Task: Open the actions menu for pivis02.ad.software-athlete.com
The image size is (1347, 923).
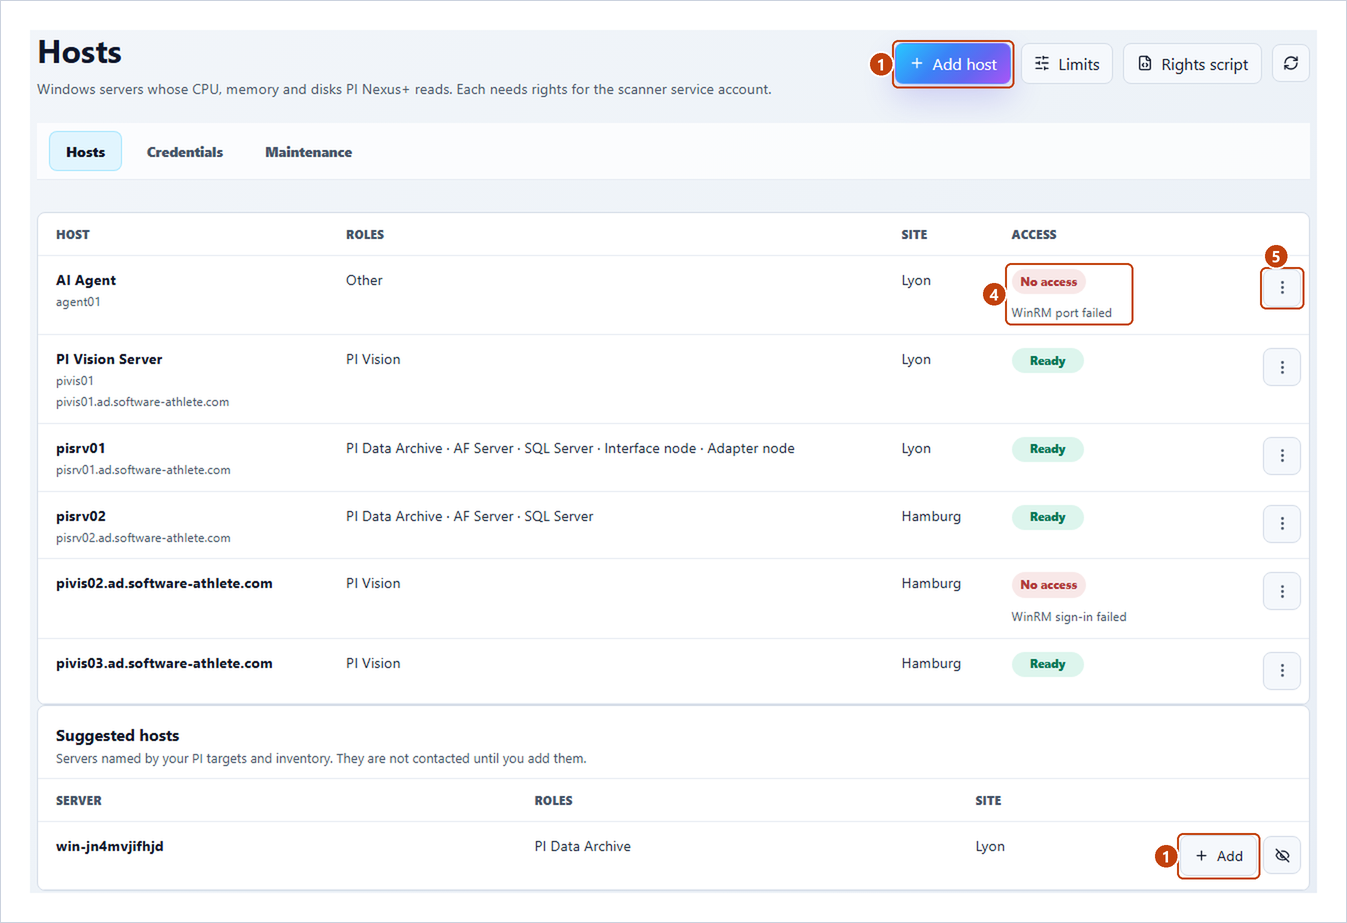Action: [x=1282, y=591]
